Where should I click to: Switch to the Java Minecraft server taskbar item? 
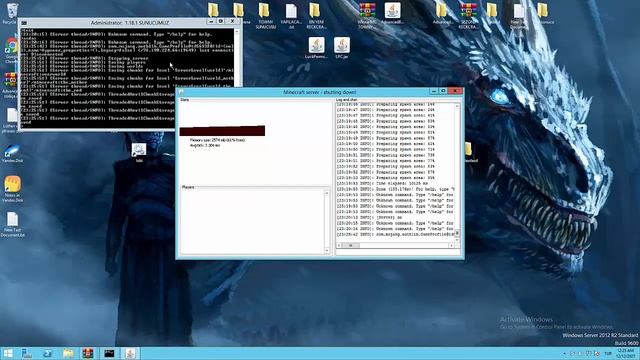[x=130, y=353]
